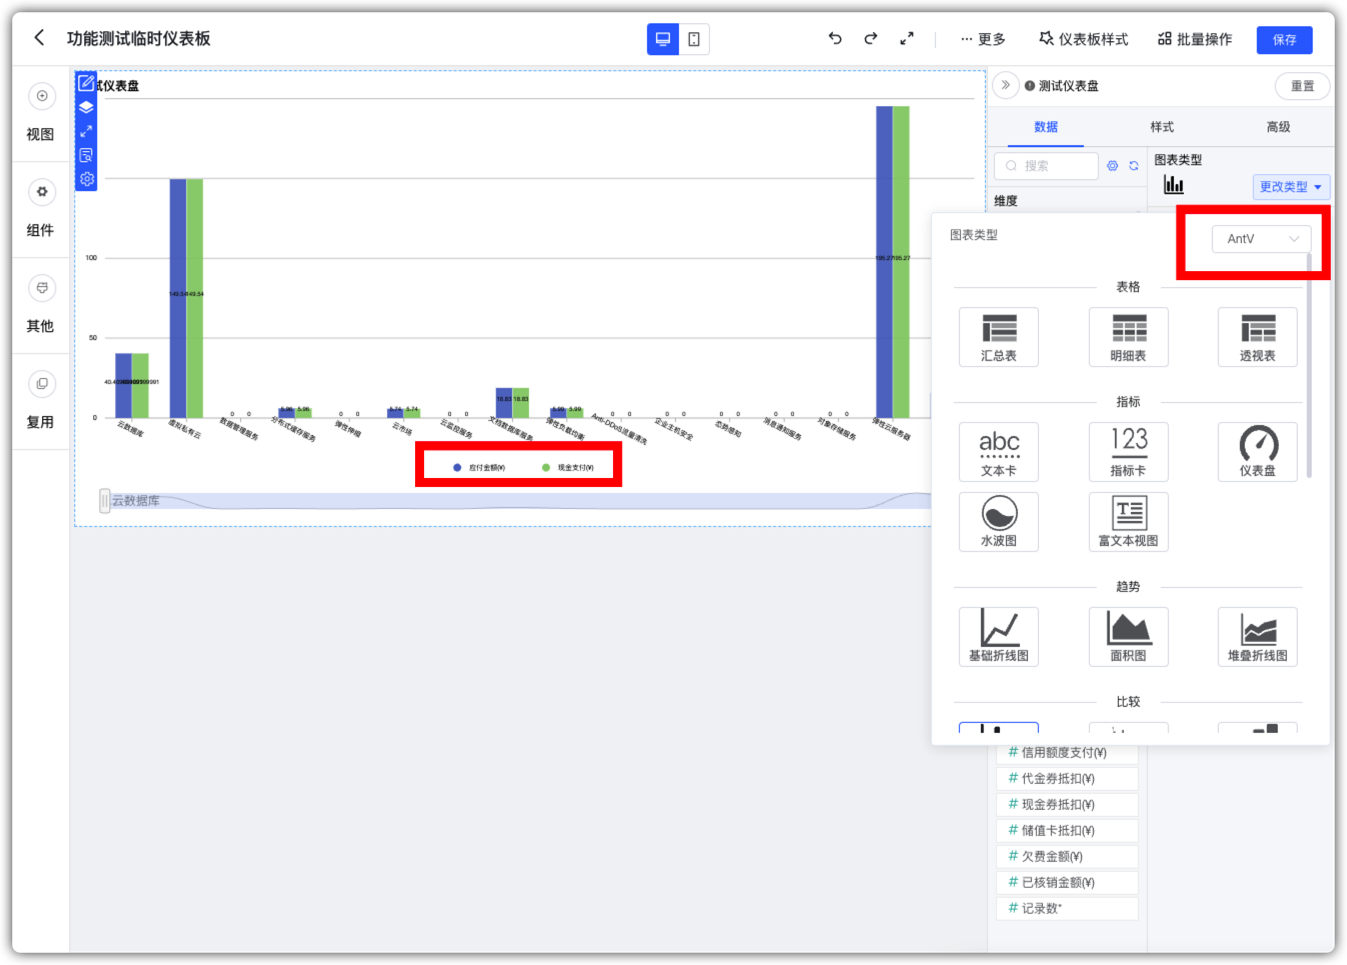Screen dimensions: 1347x965
Task: Click the 代金券抵扣(¥) field
Action: point(1067,778)
